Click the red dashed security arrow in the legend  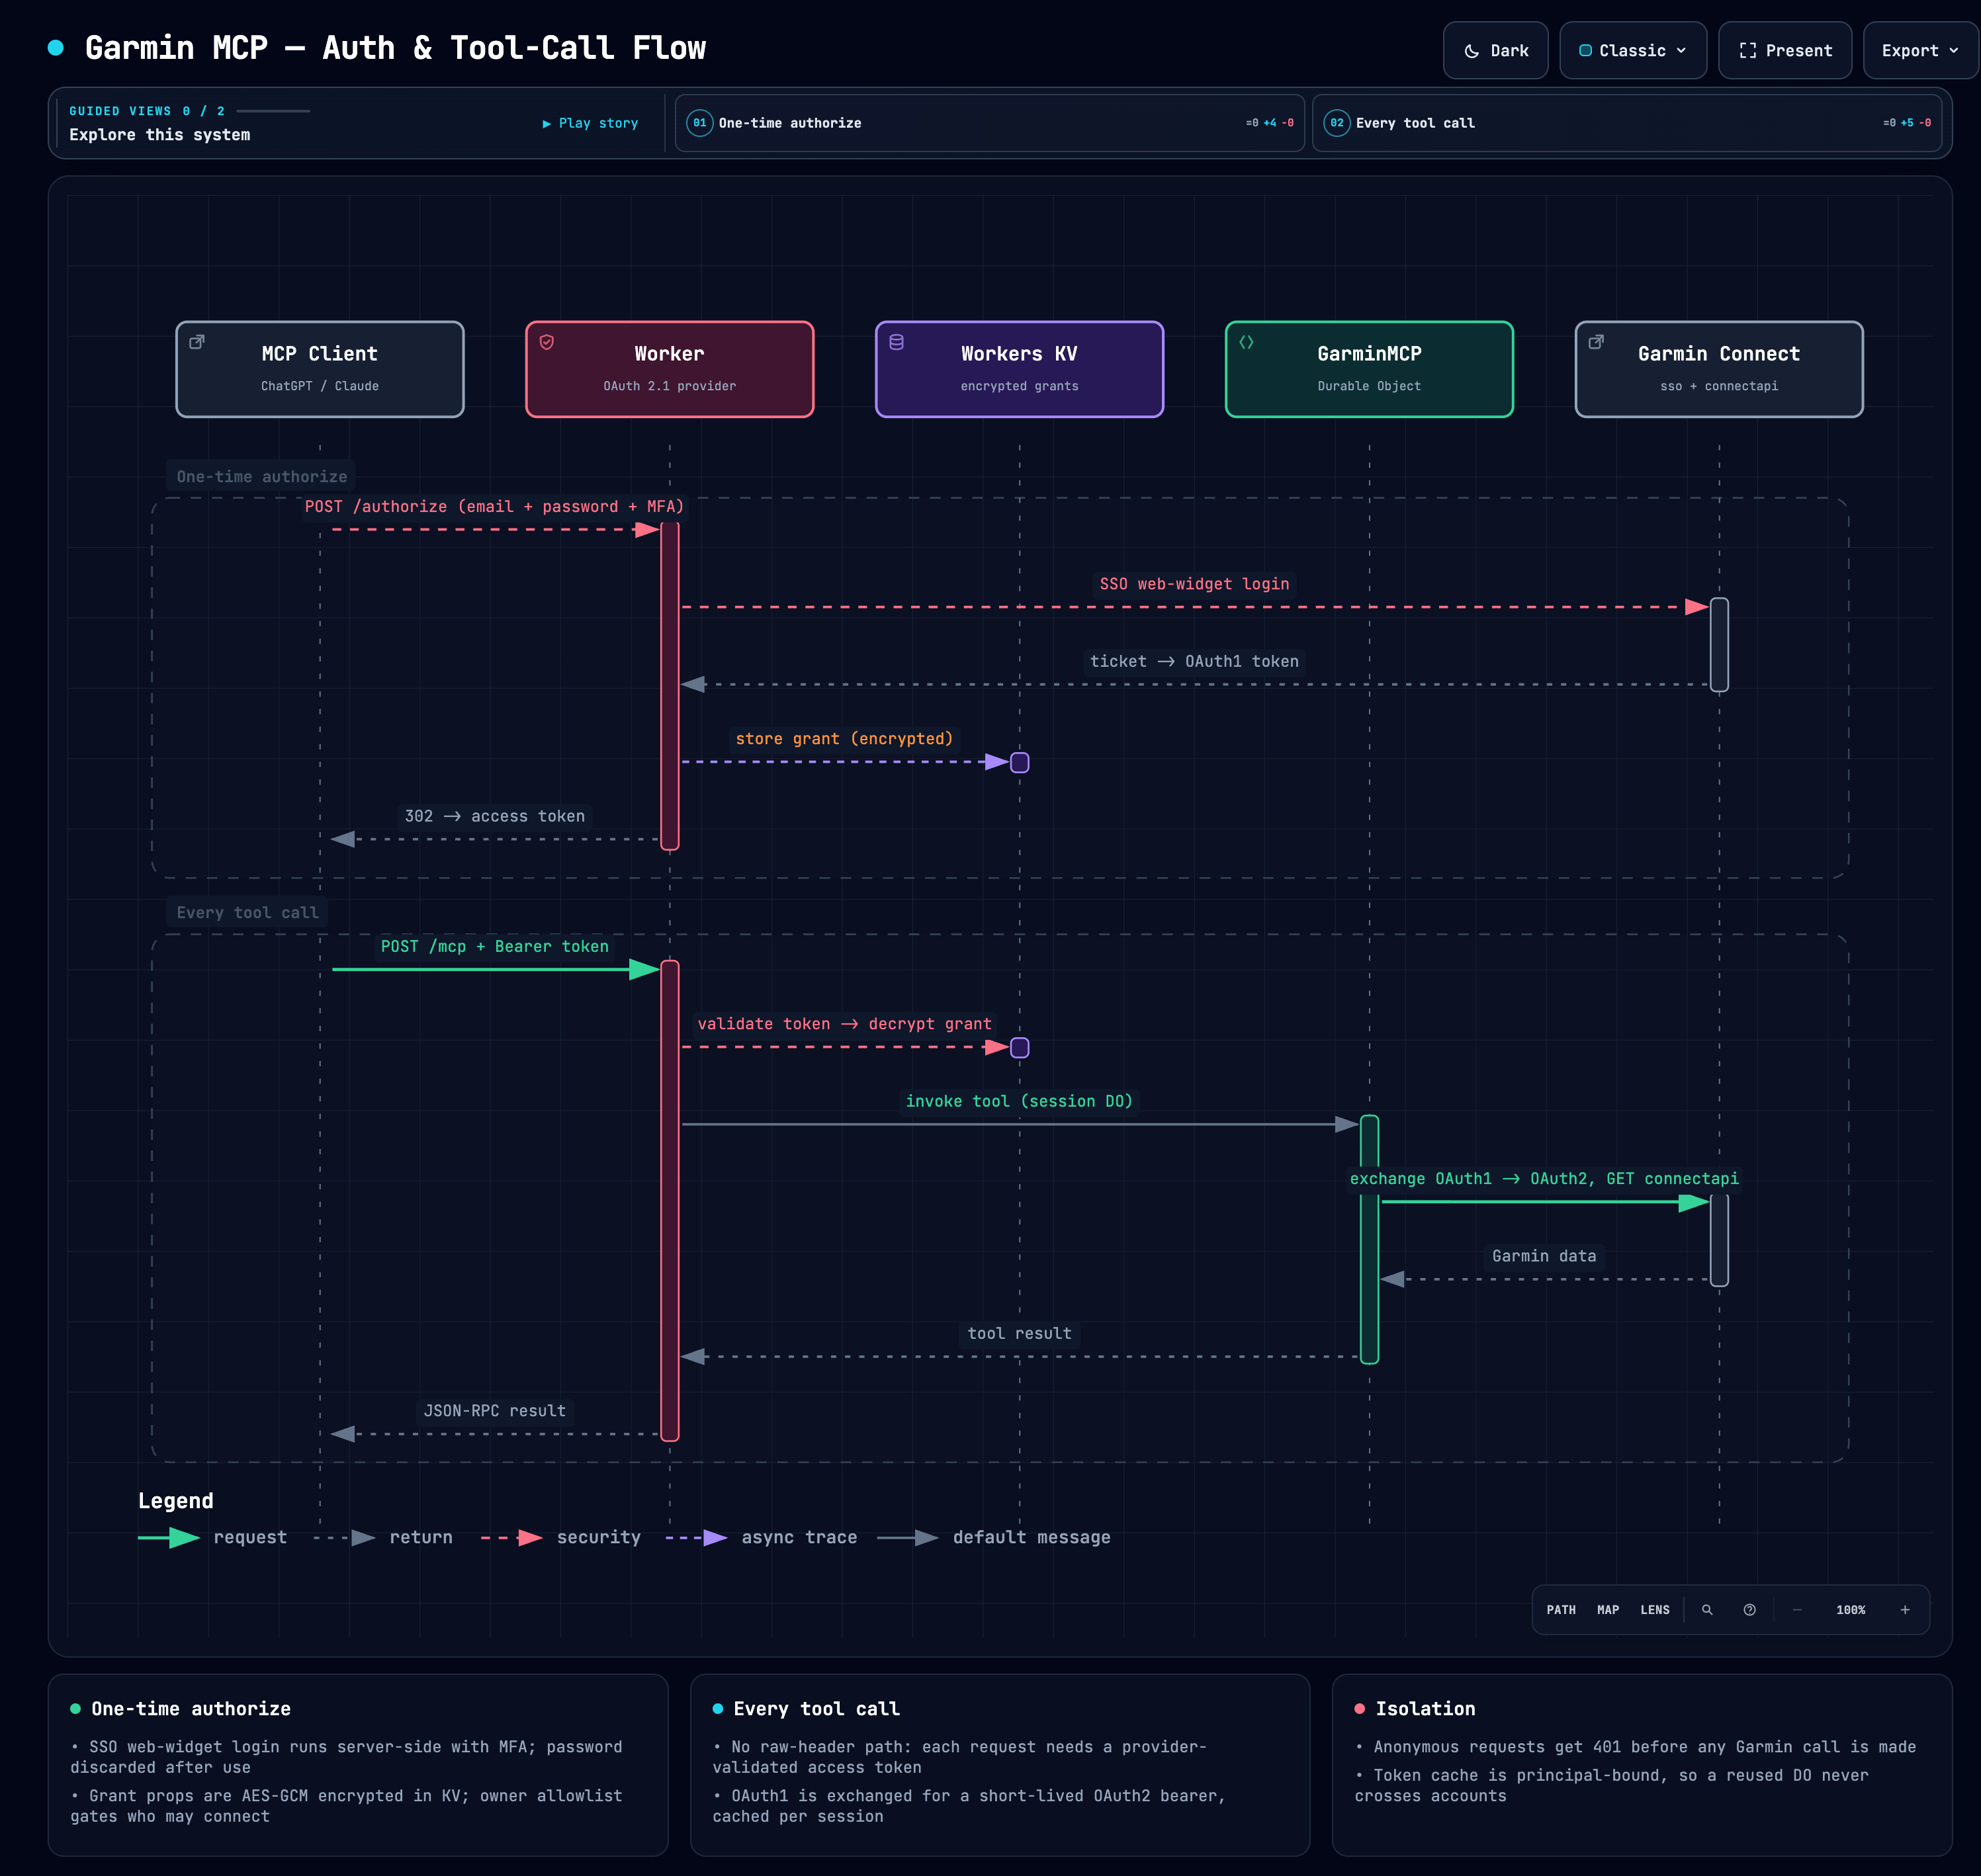512,1538
